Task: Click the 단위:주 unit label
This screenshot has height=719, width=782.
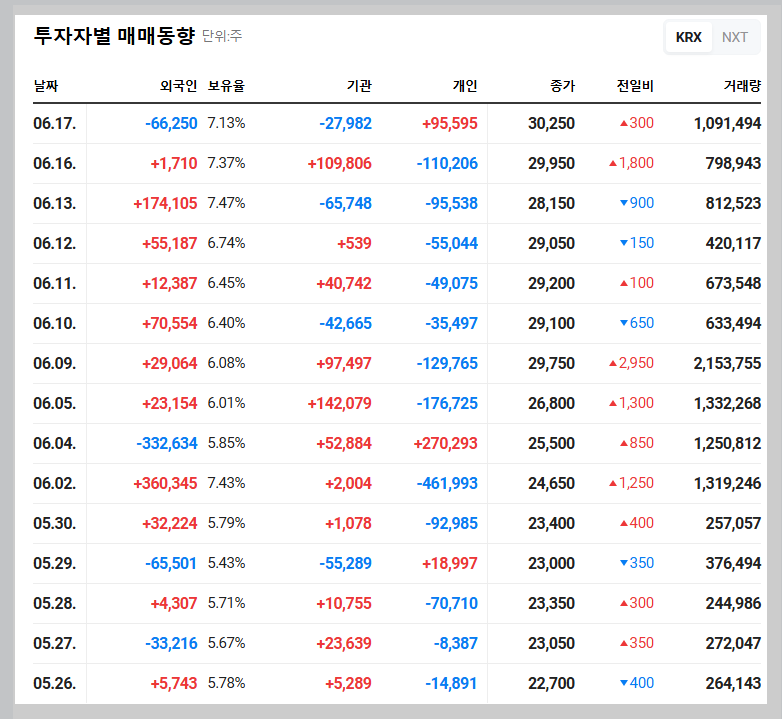Action: pos(222,36)
